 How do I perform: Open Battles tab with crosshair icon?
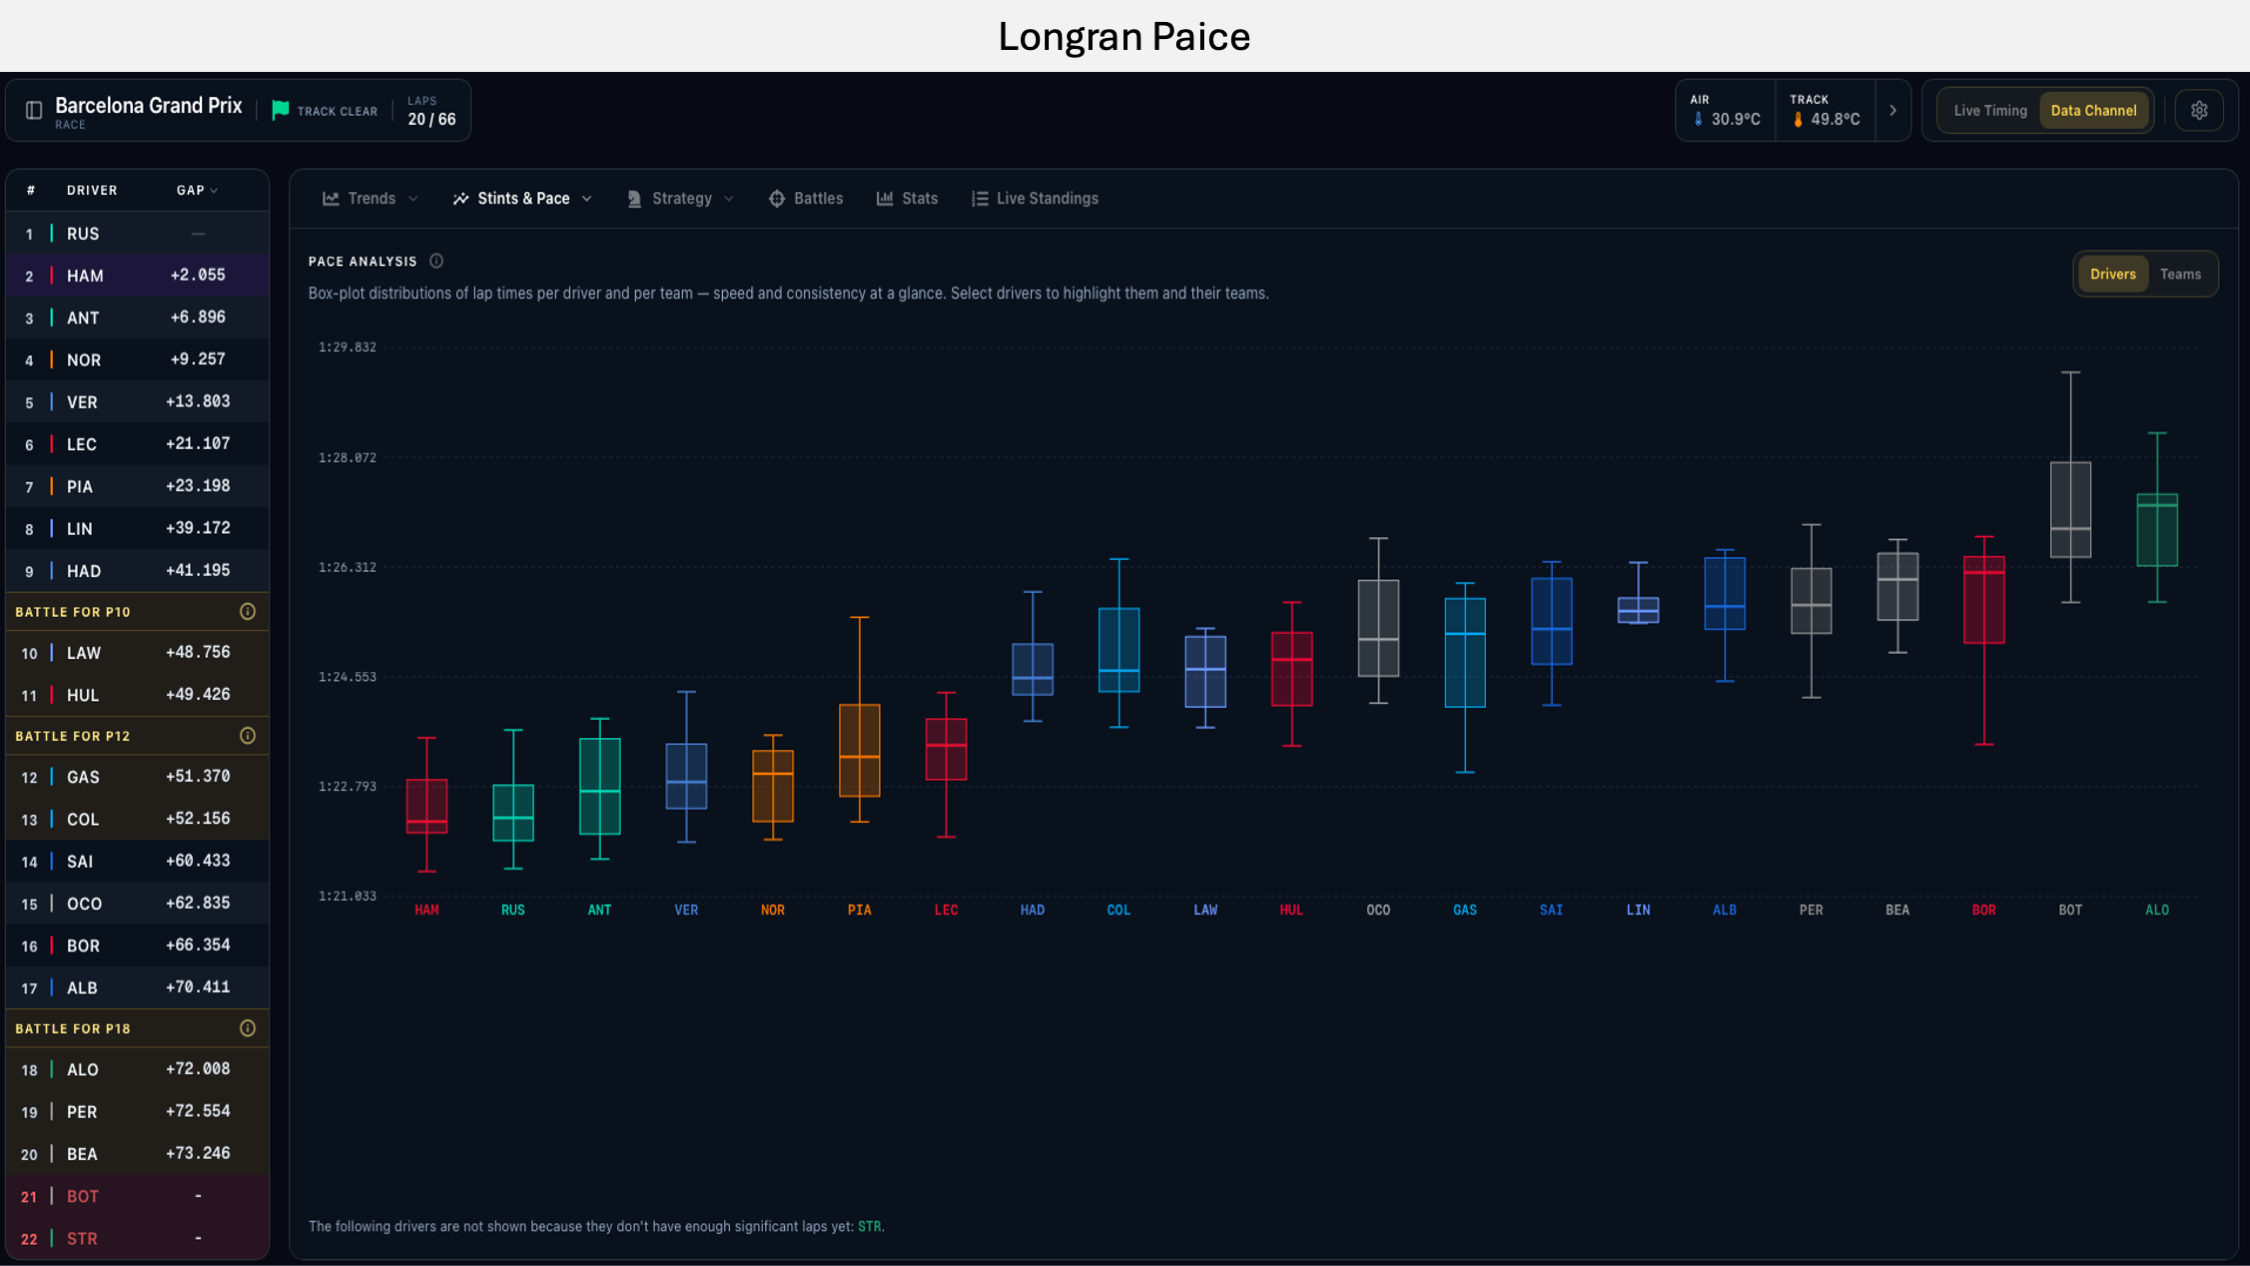806,198
